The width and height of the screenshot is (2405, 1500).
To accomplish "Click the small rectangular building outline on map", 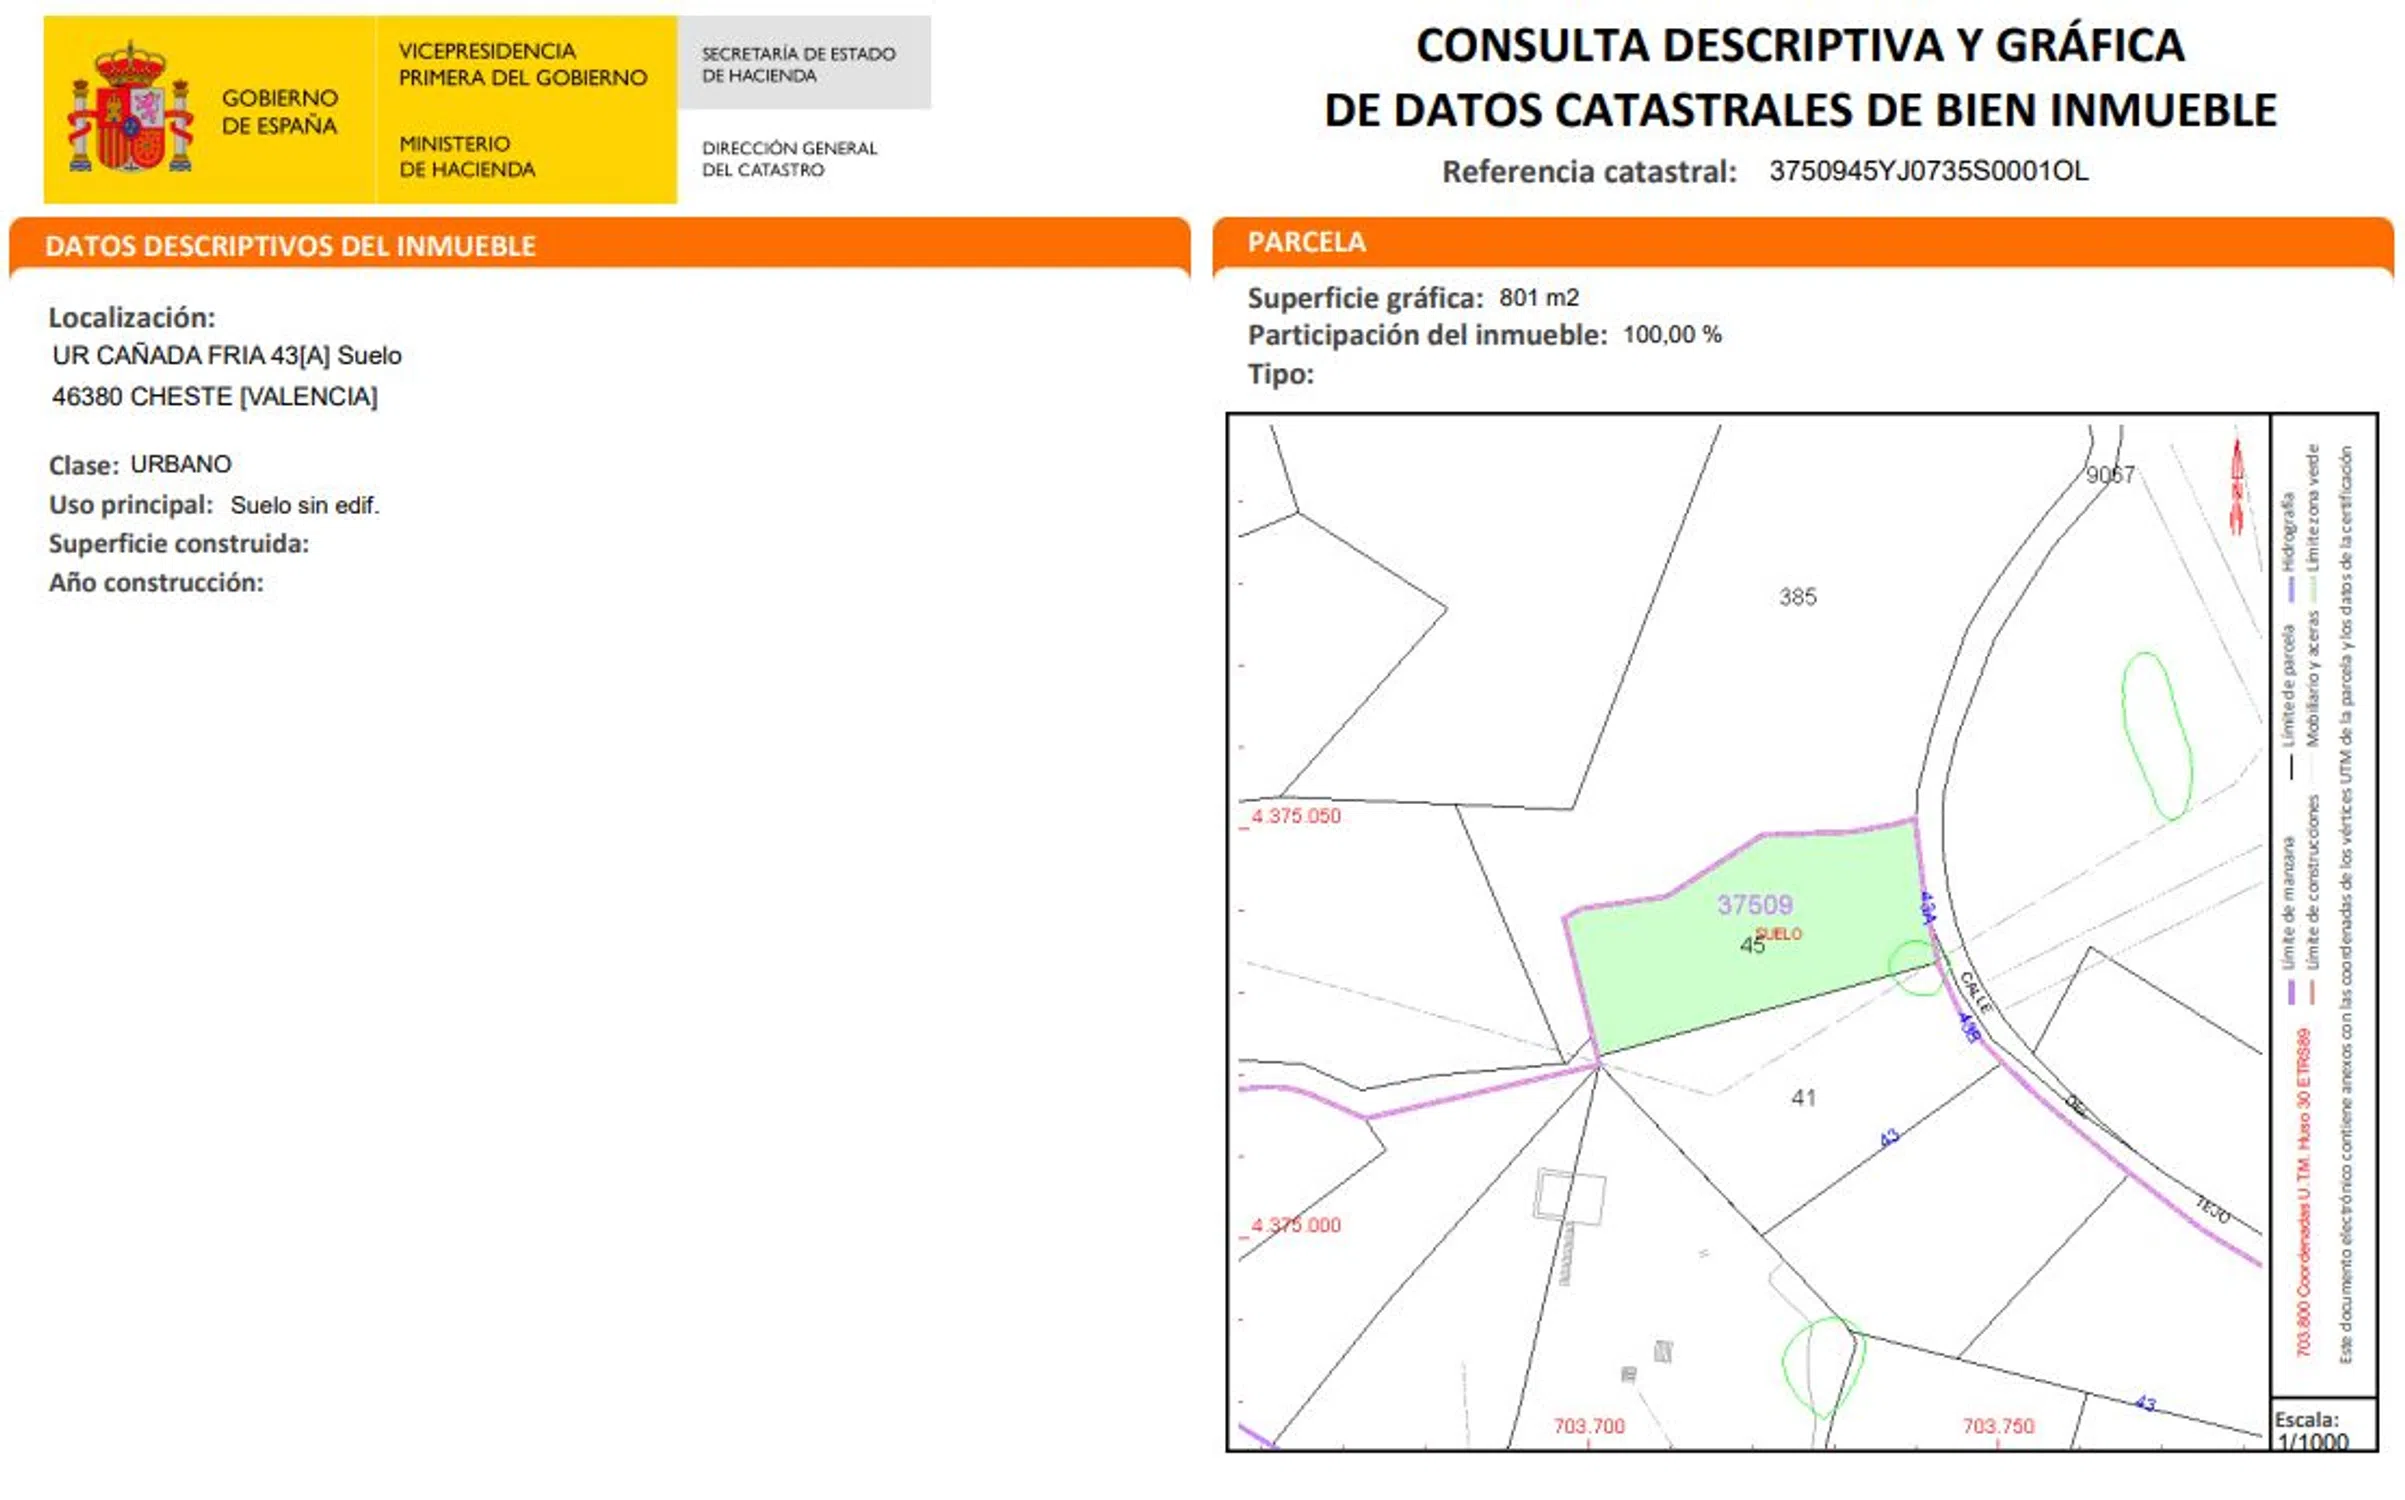I will pyautogui.click(x=1569, y=1197).
